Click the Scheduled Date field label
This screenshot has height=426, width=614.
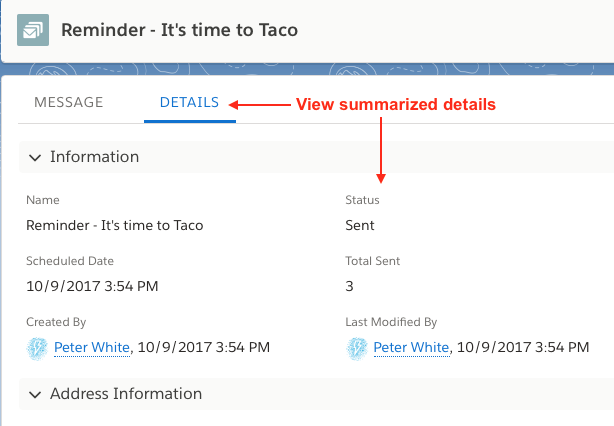[70, 261]
